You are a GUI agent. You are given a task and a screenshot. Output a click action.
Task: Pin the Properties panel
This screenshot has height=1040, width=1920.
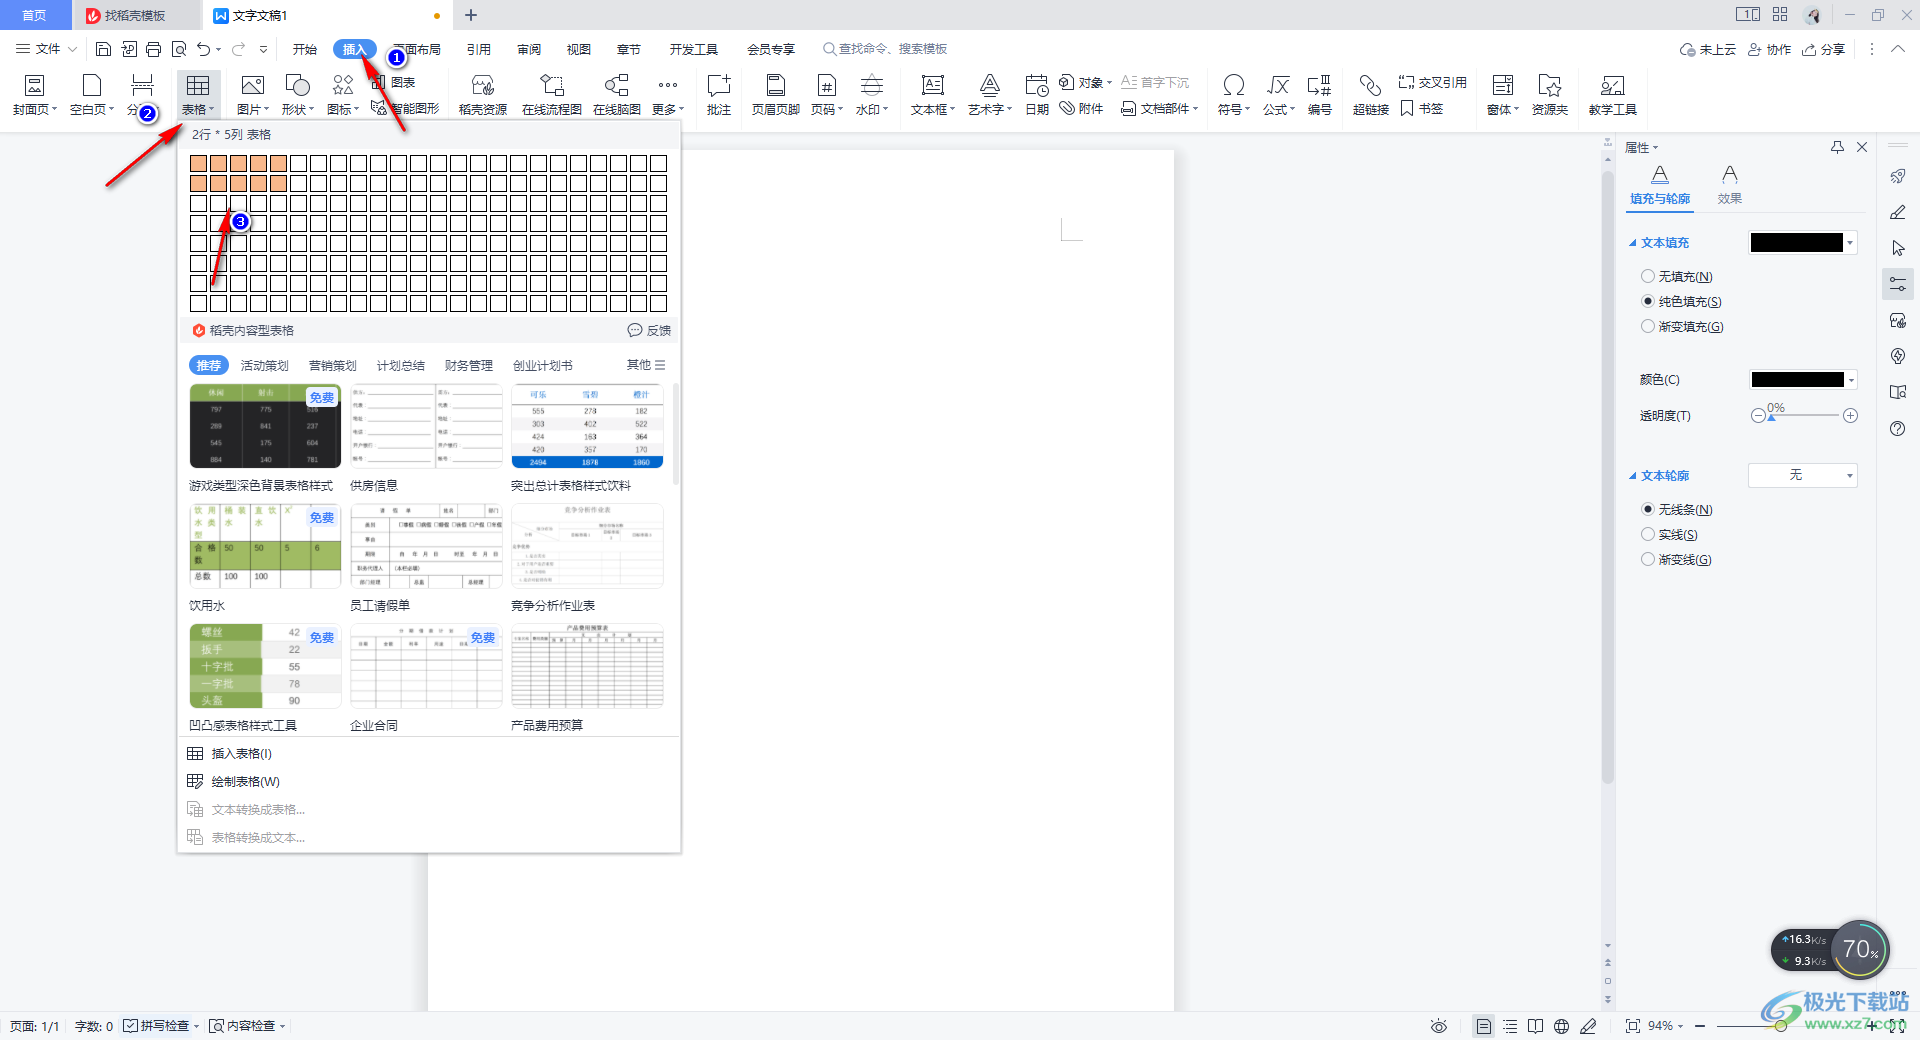click(x=1837, y=147)
